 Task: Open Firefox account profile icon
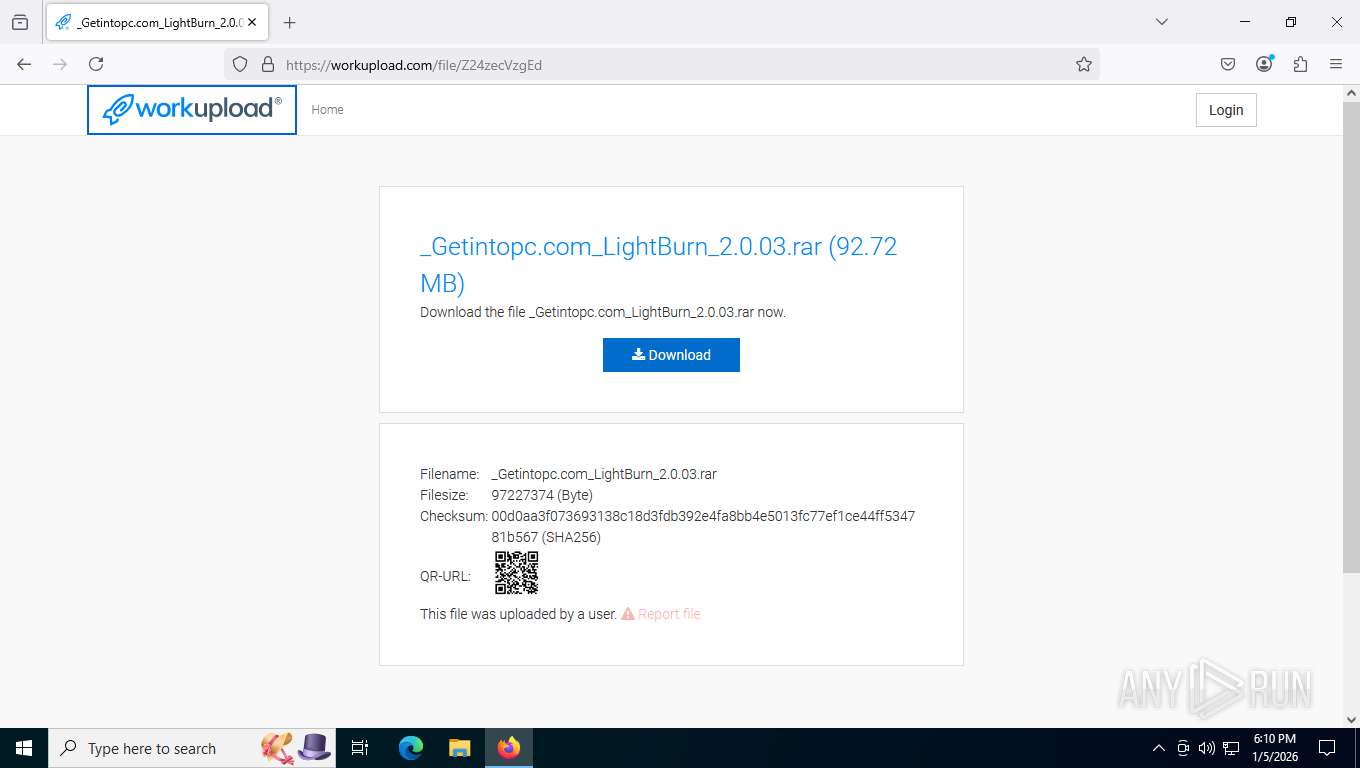(x=1264, y=64)
